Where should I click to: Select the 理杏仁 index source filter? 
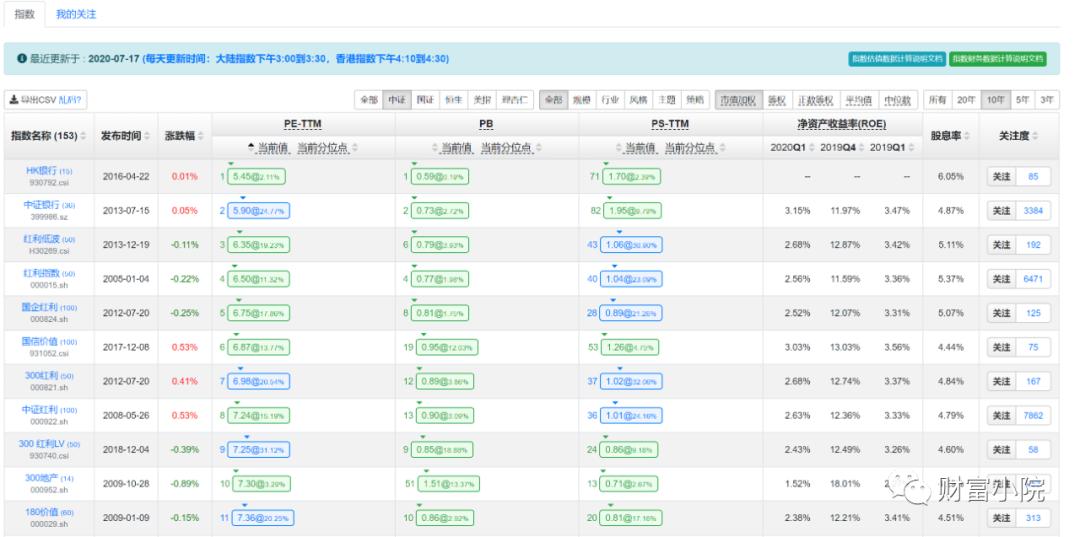(x=515, y=100)
